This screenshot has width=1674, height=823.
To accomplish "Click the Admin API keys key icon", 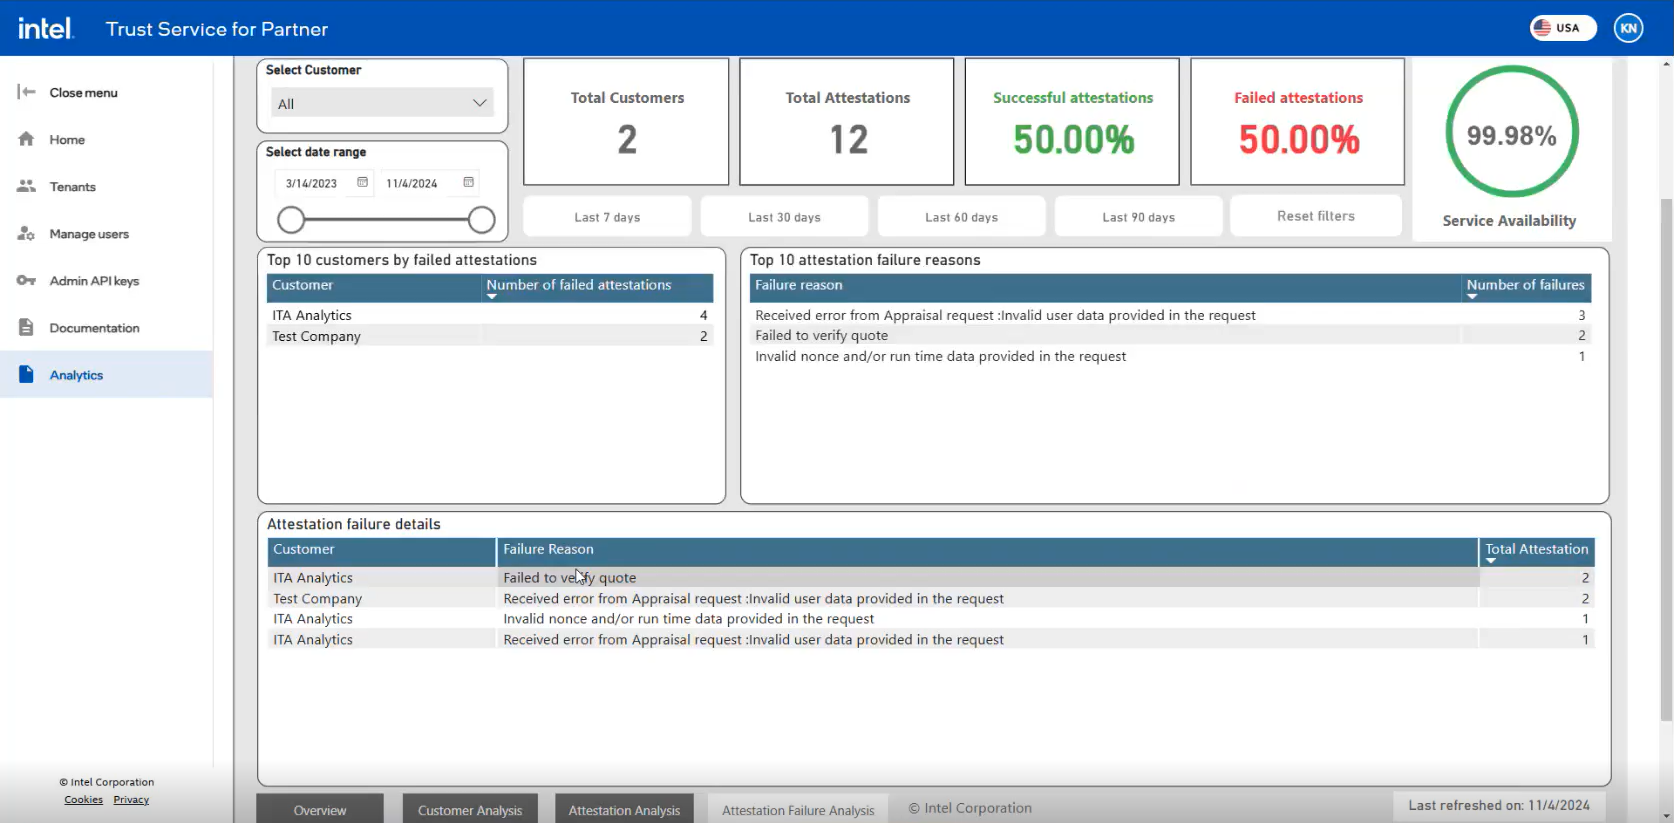I will click(27, 280).
